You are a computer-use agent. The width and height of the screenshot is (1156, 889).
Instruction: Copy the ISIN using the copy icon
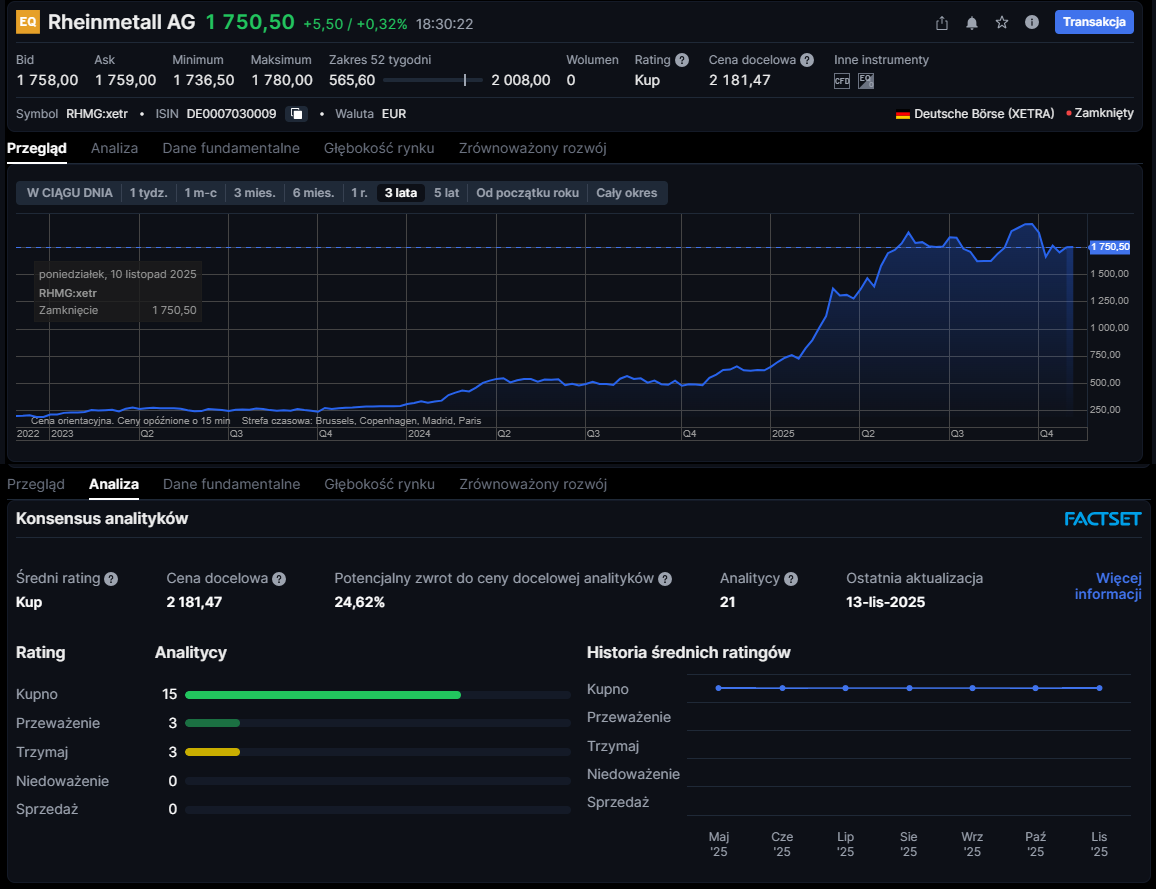click(x=296, y=114)
